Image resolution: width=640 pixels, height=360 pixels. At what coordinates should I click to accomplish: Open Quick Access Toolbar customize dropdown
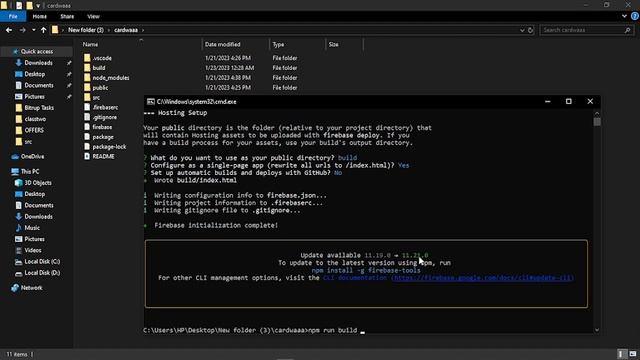click(38, 6)
